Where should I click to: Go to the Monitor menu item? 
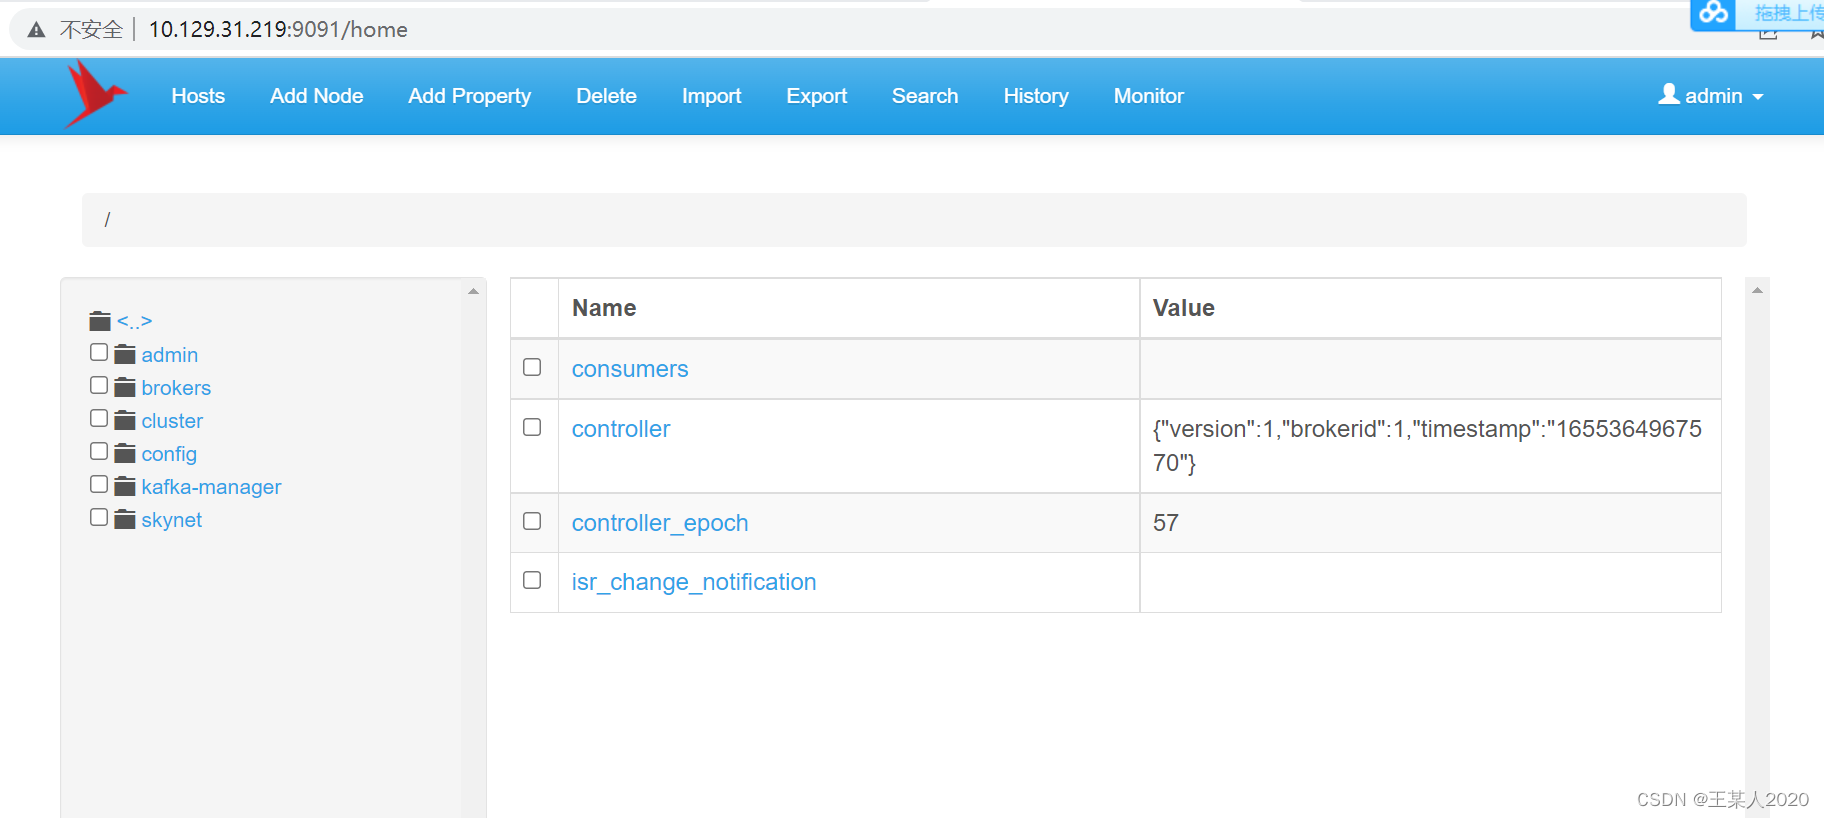point(1148,96)
